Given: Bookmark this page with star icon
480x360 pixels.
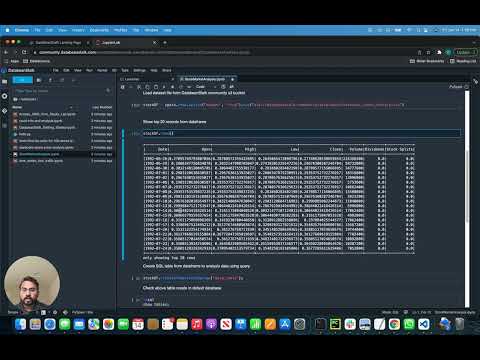Looking at the screenshot, I should [428, 52].
